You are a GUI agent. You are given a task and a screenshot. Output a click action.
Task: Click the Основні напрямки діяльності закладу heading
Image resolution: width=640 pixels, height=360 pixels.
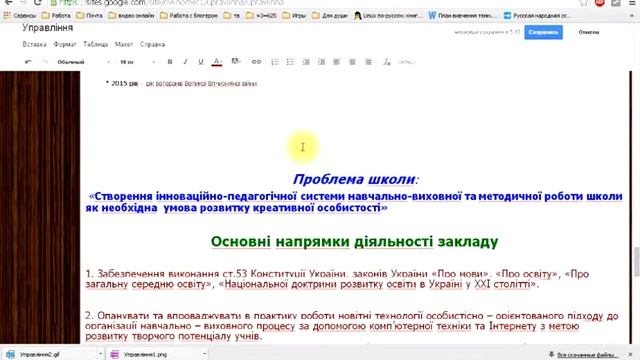pos(354,242)
